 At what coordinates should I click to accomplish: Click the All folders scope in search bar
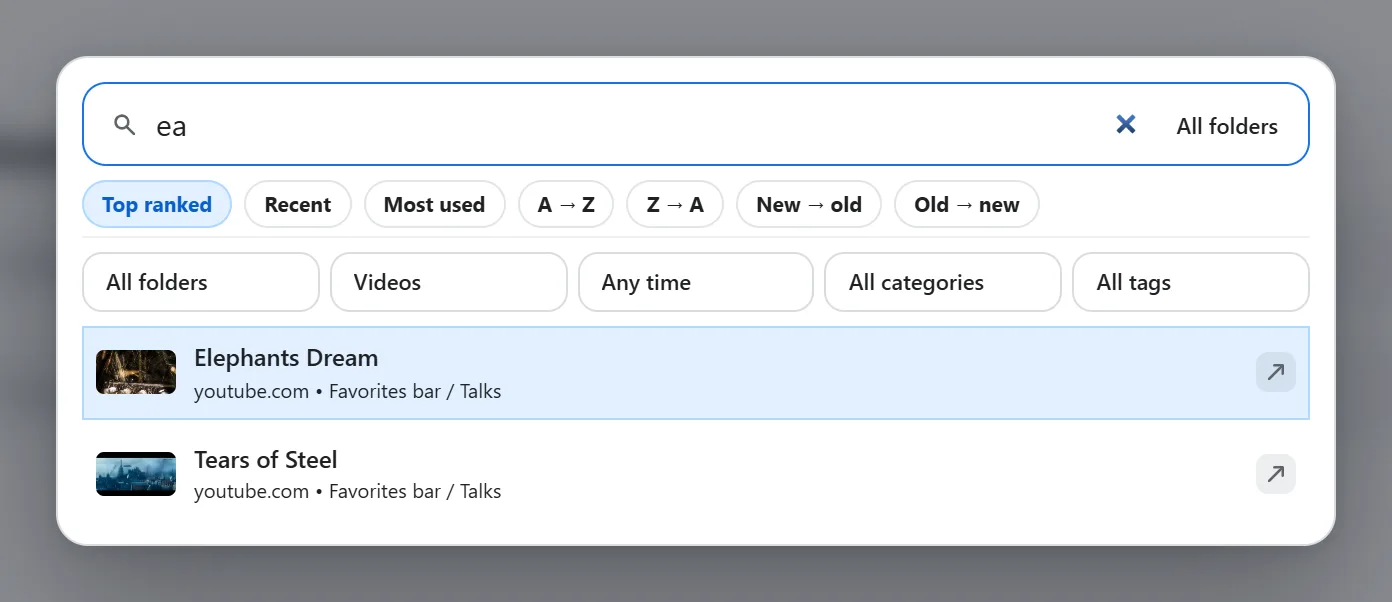click(x=1227, y=126)
